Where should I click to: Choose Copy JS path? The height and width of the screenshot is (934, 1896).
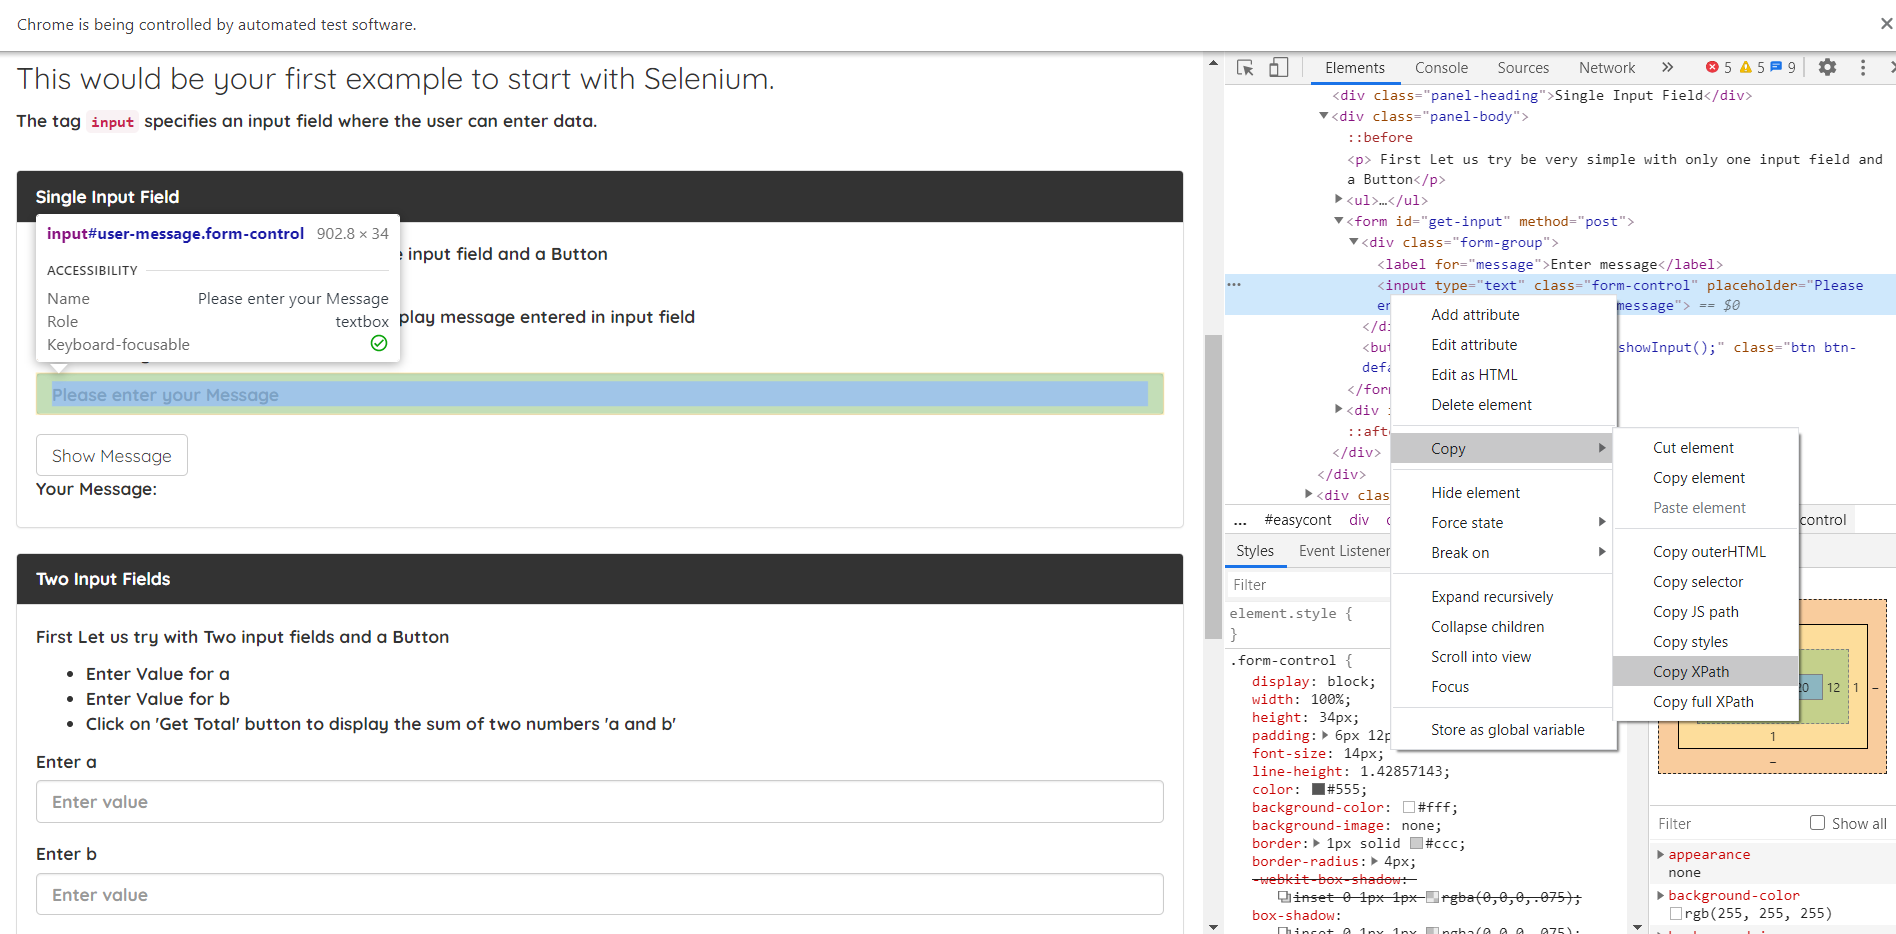1706,611
